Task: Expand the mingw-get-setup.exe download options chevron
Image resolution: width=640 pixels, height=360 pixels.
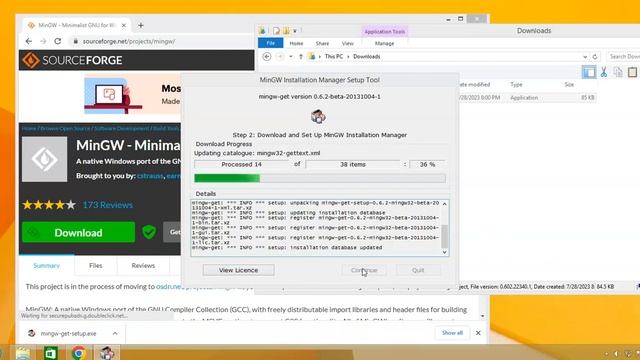Action: point(115,333)
